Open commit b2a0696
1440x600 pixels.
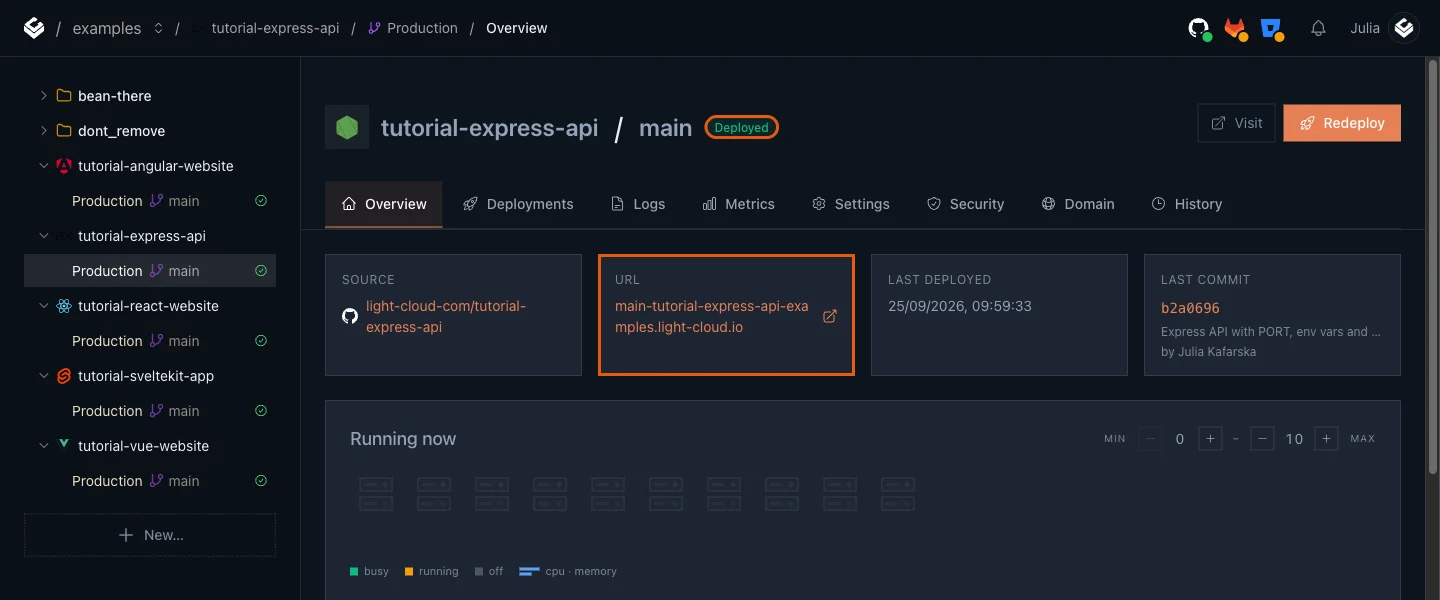pyautogui.click(x=1190, y=308)
